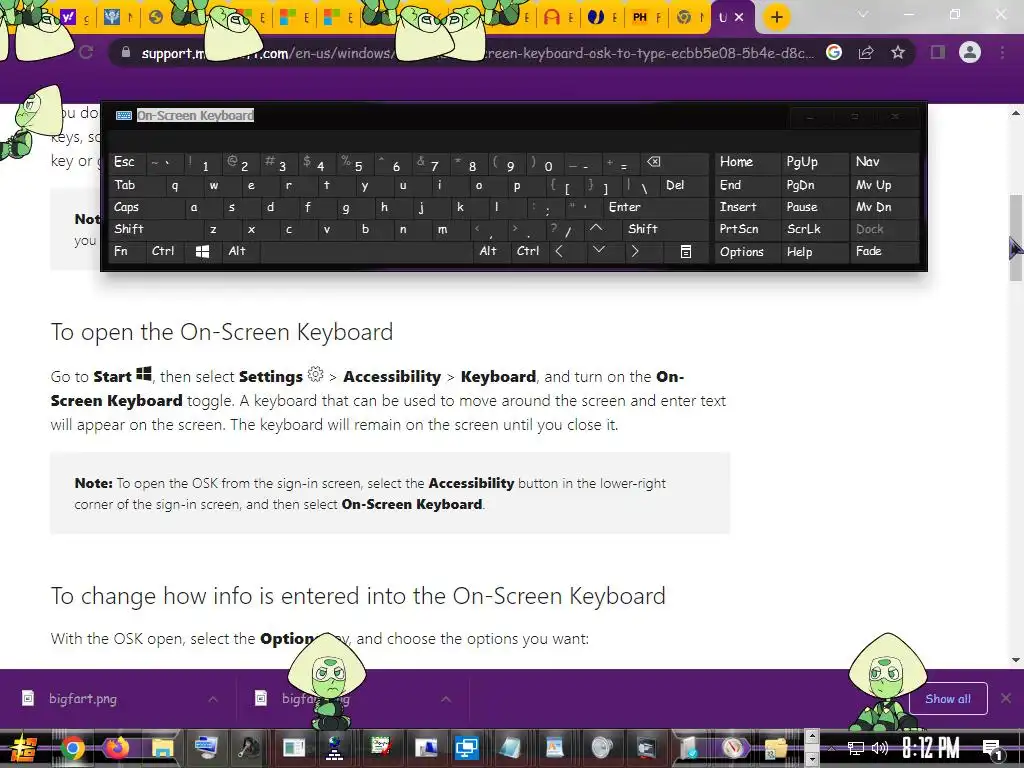This screenshot has width=1024, height=768.
Task: Open the Chrome three-dot menu
Action: click(x=1002, y=52)
